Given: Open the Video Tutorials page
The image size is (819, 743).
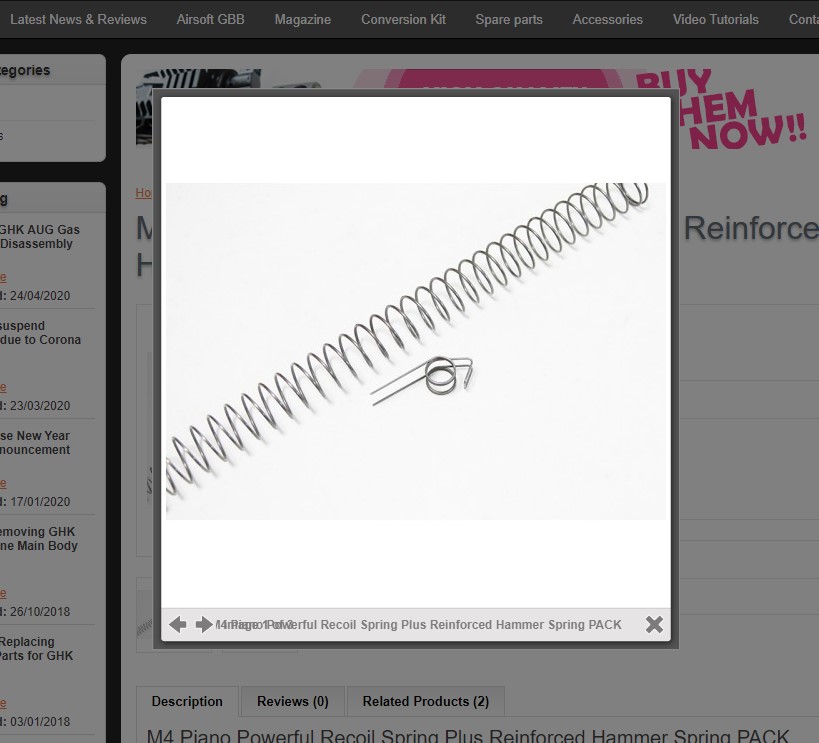Looking at the screenshot, I should 716,19.
